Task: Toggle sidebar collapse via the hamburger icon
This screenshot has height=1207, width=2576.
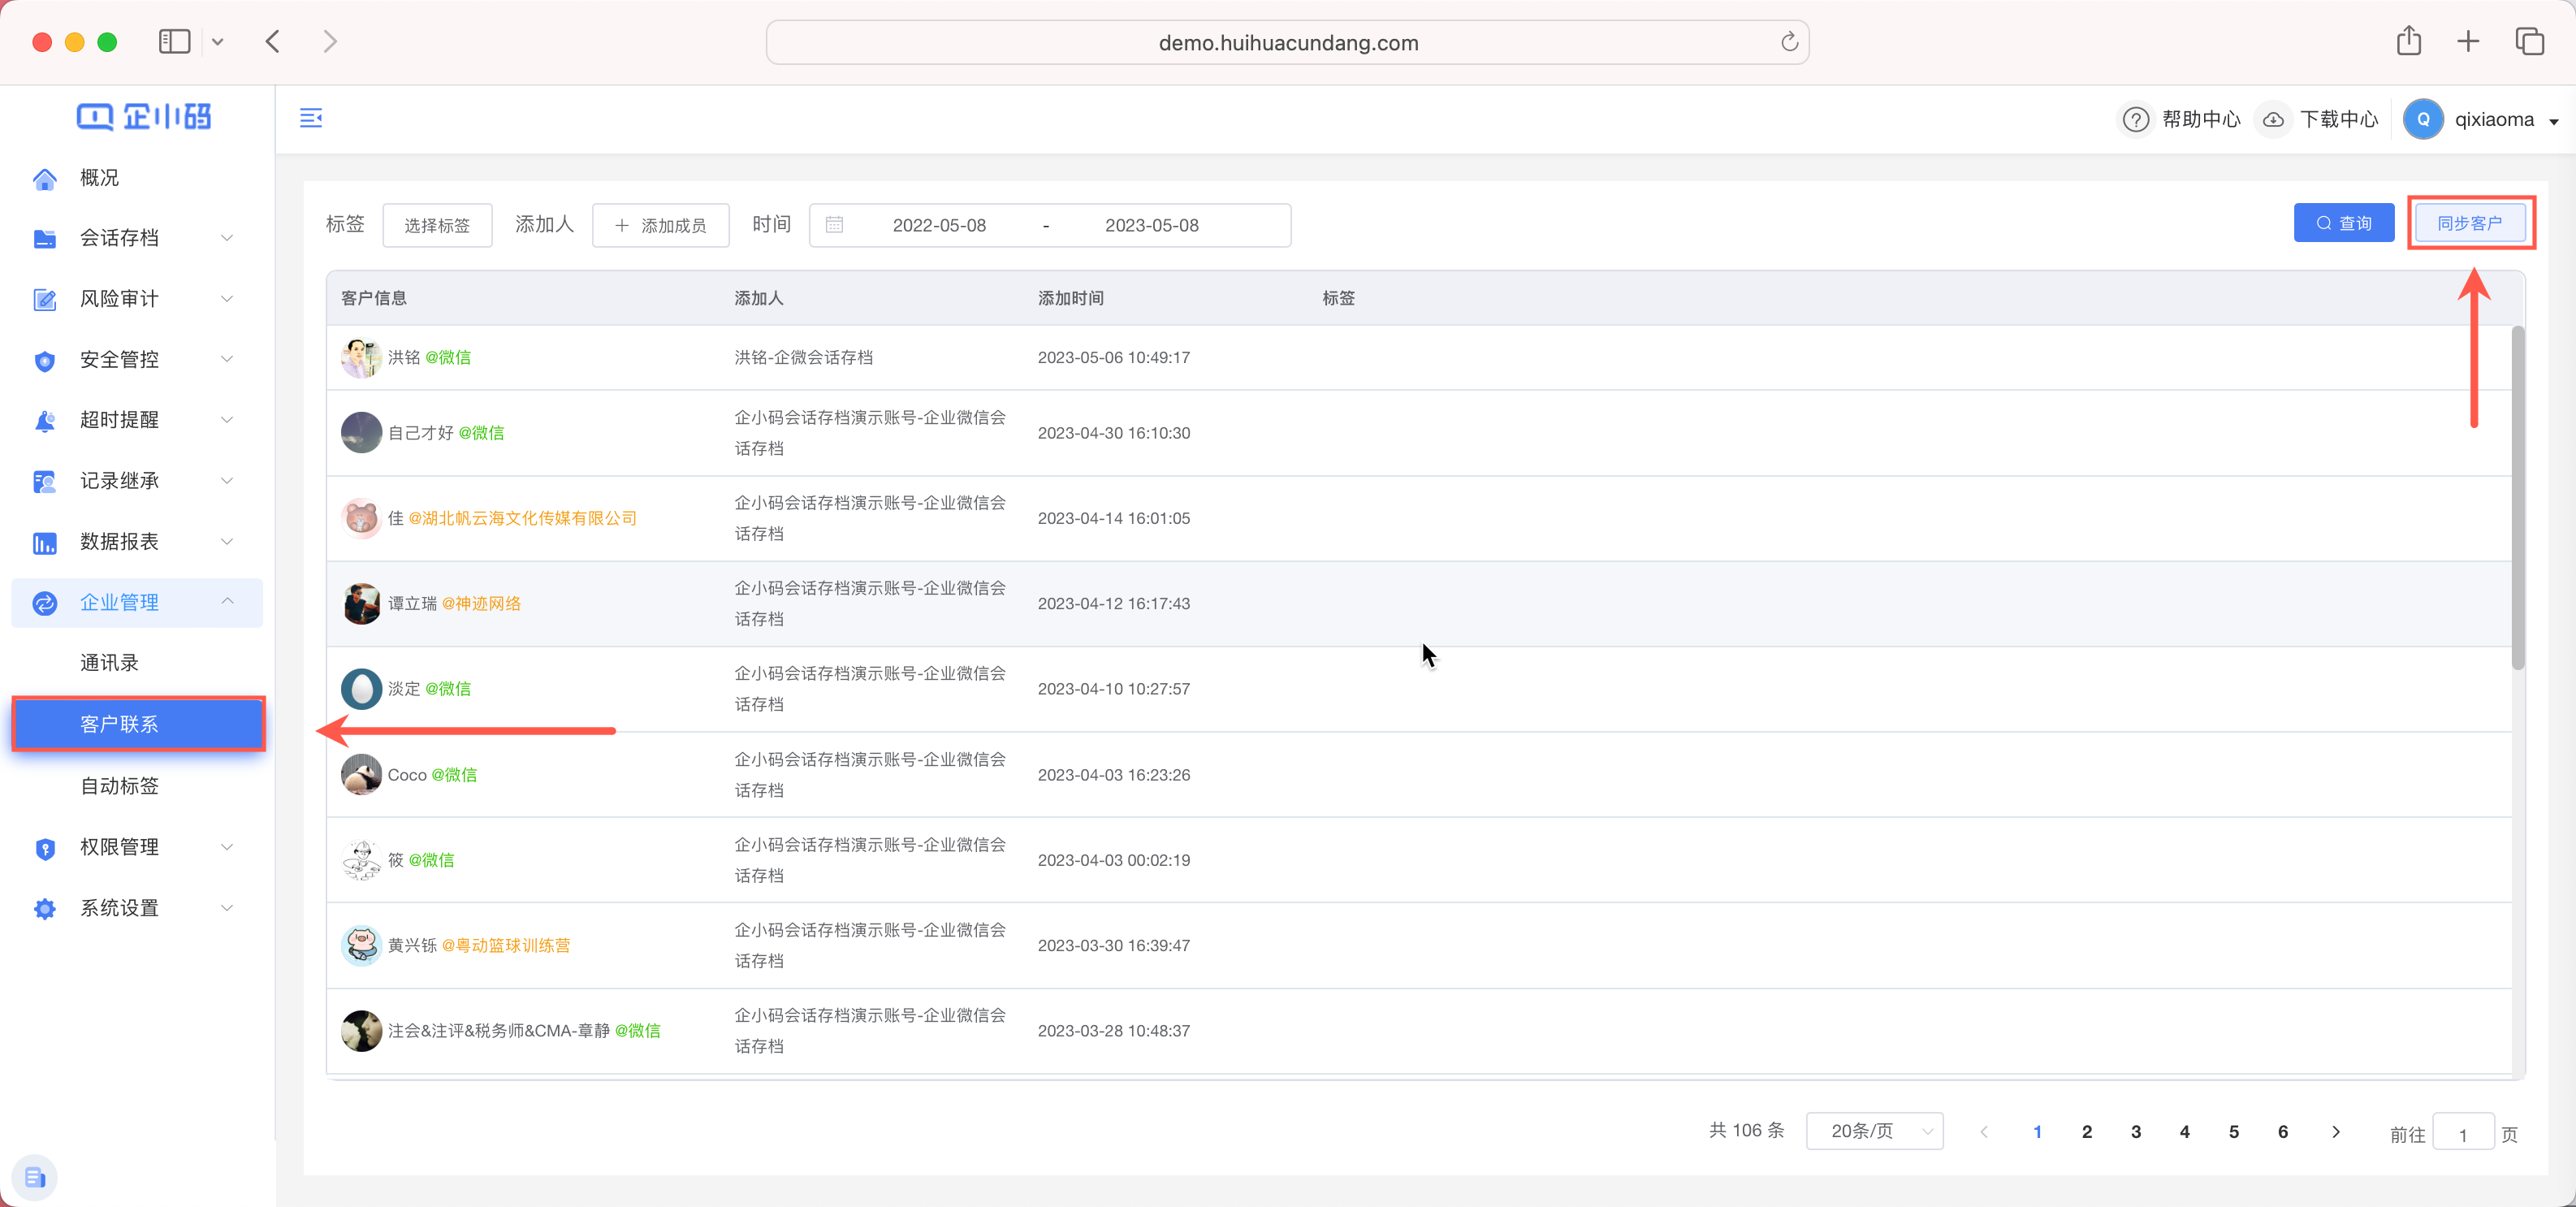Action: pyautogui.click(x=311, y=118)
